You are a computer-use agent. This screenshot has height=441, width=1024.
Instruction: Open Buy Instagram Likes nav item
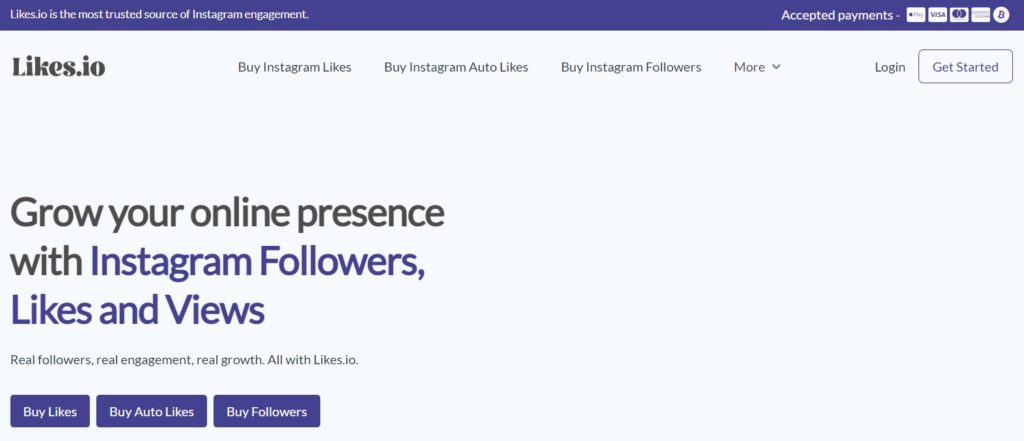pyautogui.click(x=295, y=67)
